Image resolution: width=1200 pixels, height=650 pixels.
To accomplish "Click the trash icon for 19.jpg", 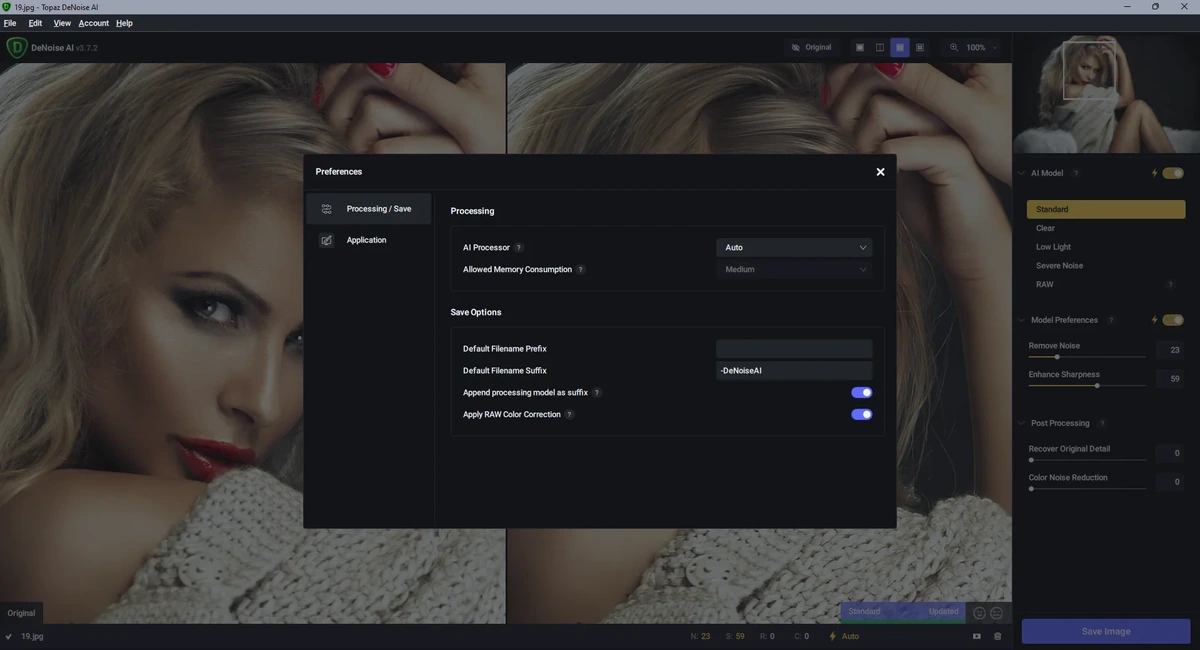I will click(x=997, y=636).
